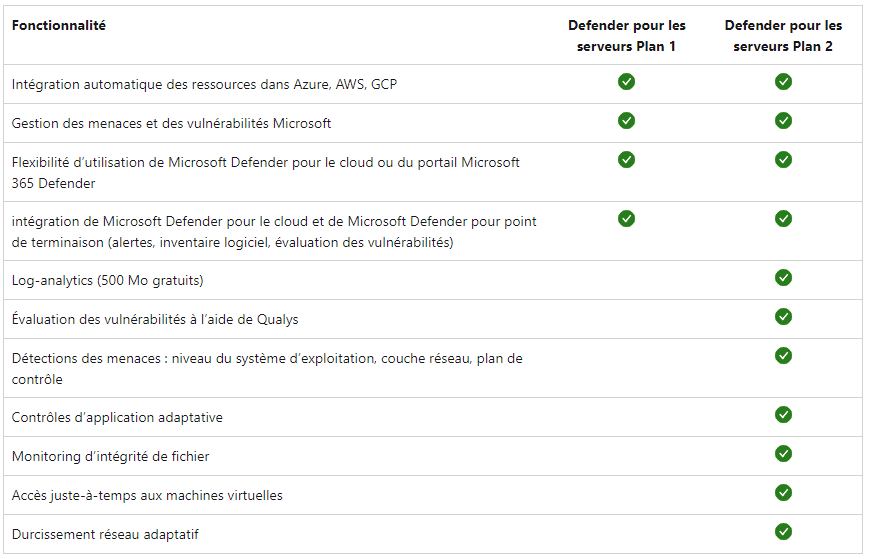
Task: Click Plan 2 checkmark for Qualys vulnerability evaluation
Action: [x=783, y=316]
